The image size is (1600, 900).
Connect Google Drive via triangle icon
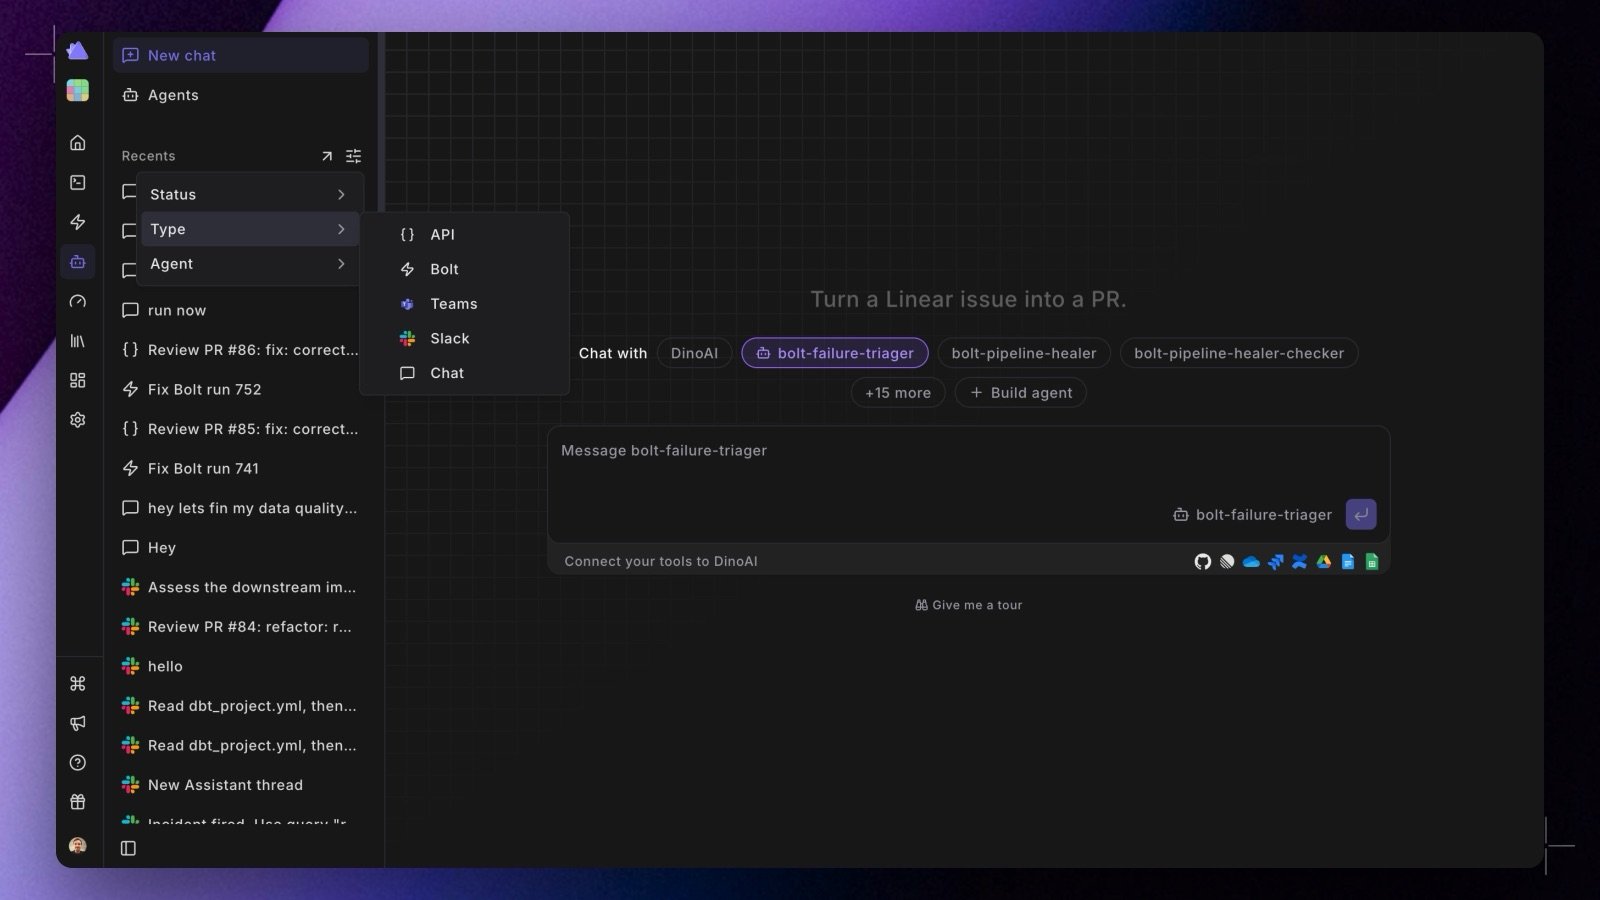coord(1323,562)
